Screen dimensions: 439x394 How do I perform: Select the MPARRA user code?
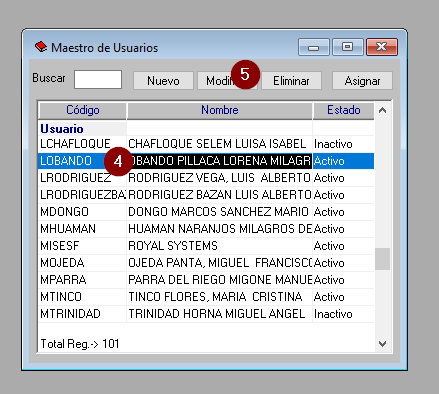[63, 280]
